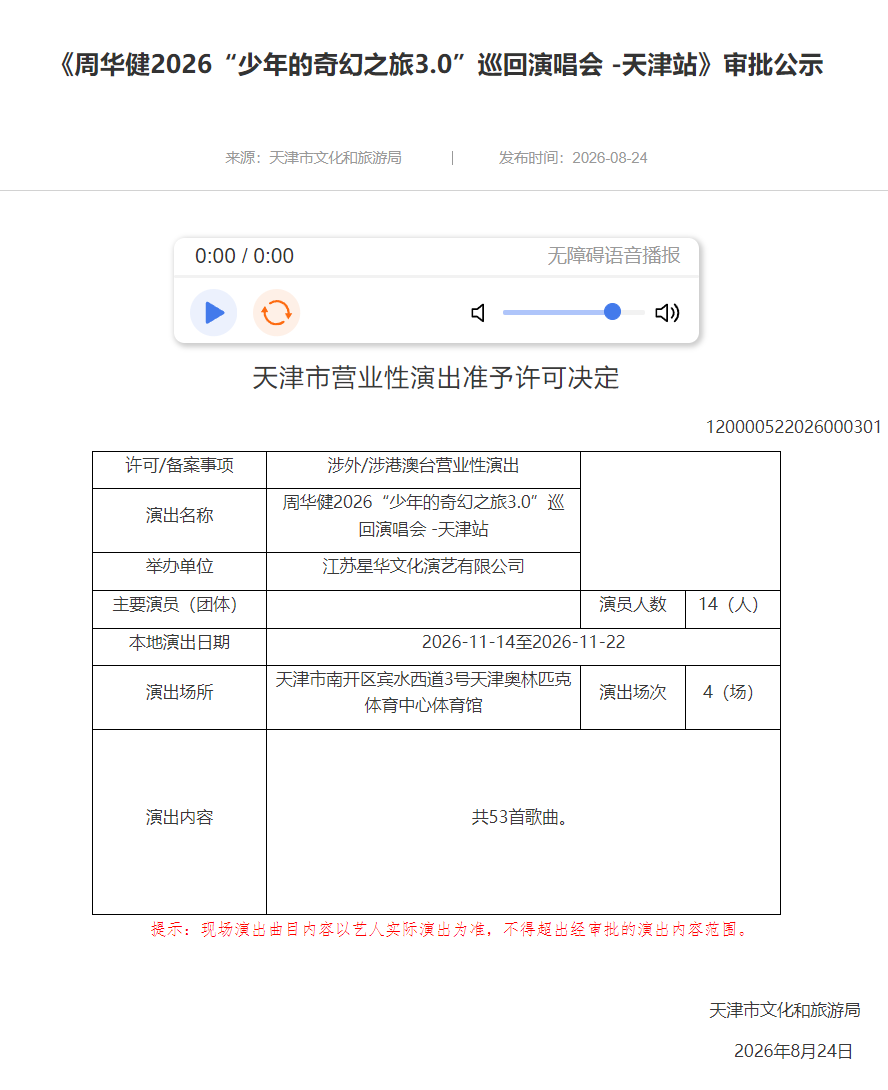Click the loud speaker icon
Screen dimensions: 888x1090
pyautogui.click(x=667, y=313)
